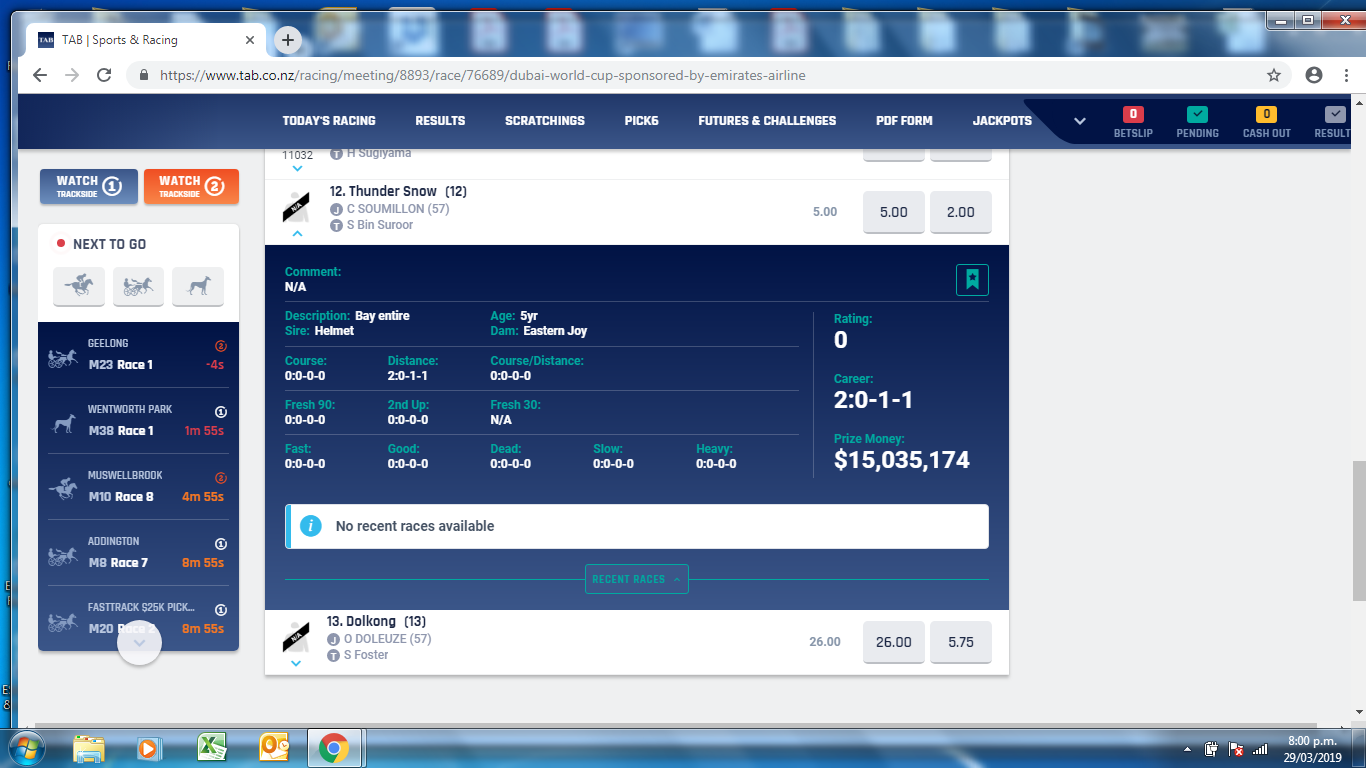This screenshot has height=768, width=1366.
Task: Click the Muswellbrook gallops race icon
Action: click(63, 490)
